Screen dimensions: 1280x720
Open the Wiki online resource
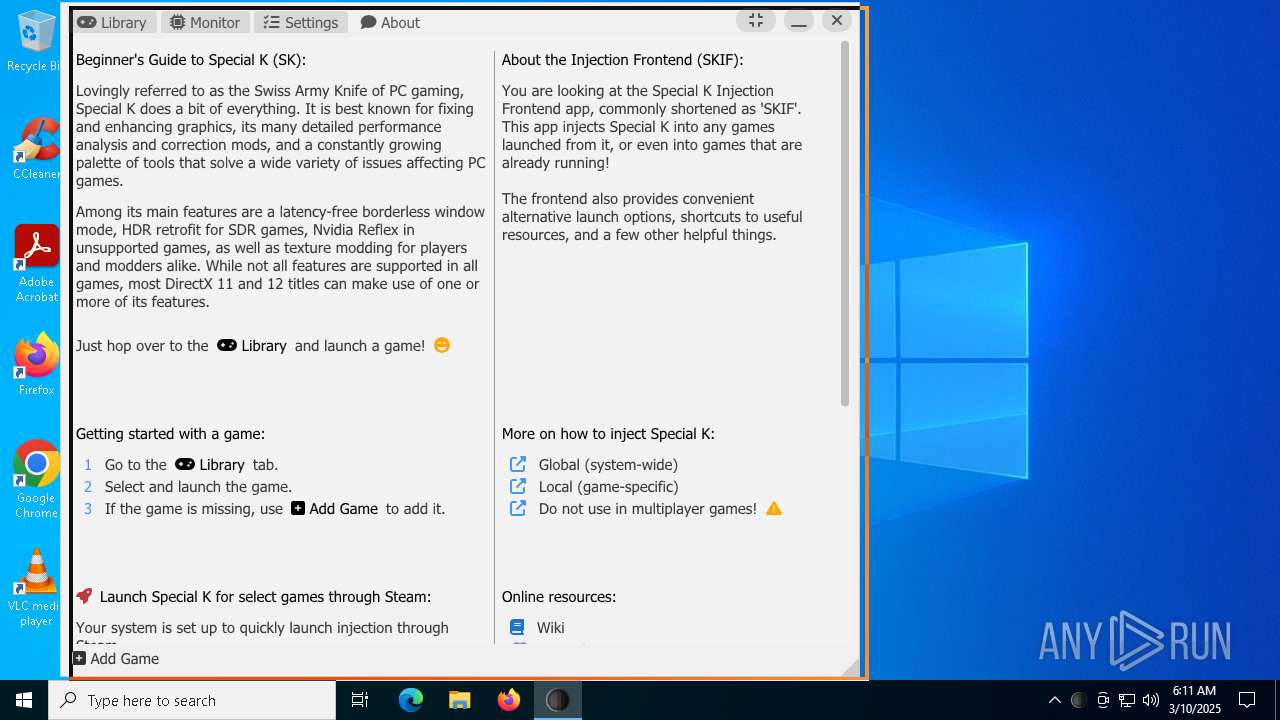[x=550, y=627]
